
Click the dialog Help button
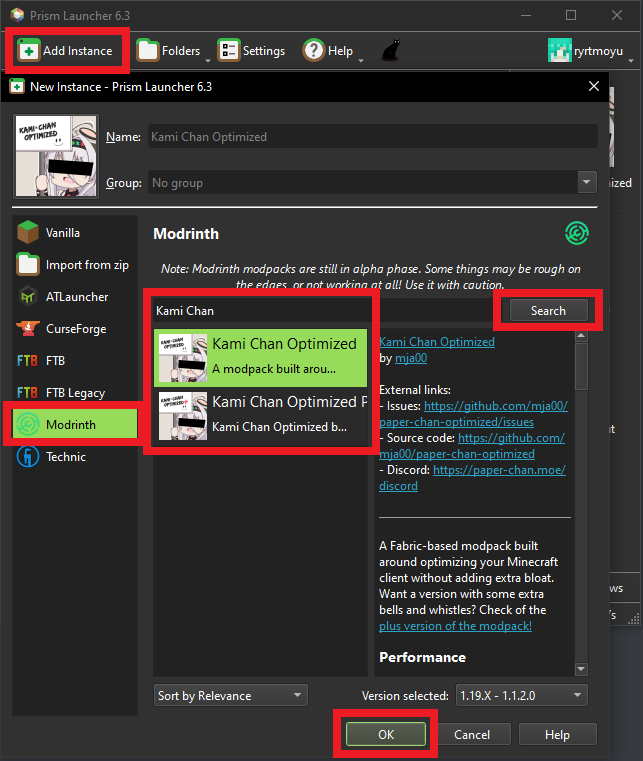557,734
